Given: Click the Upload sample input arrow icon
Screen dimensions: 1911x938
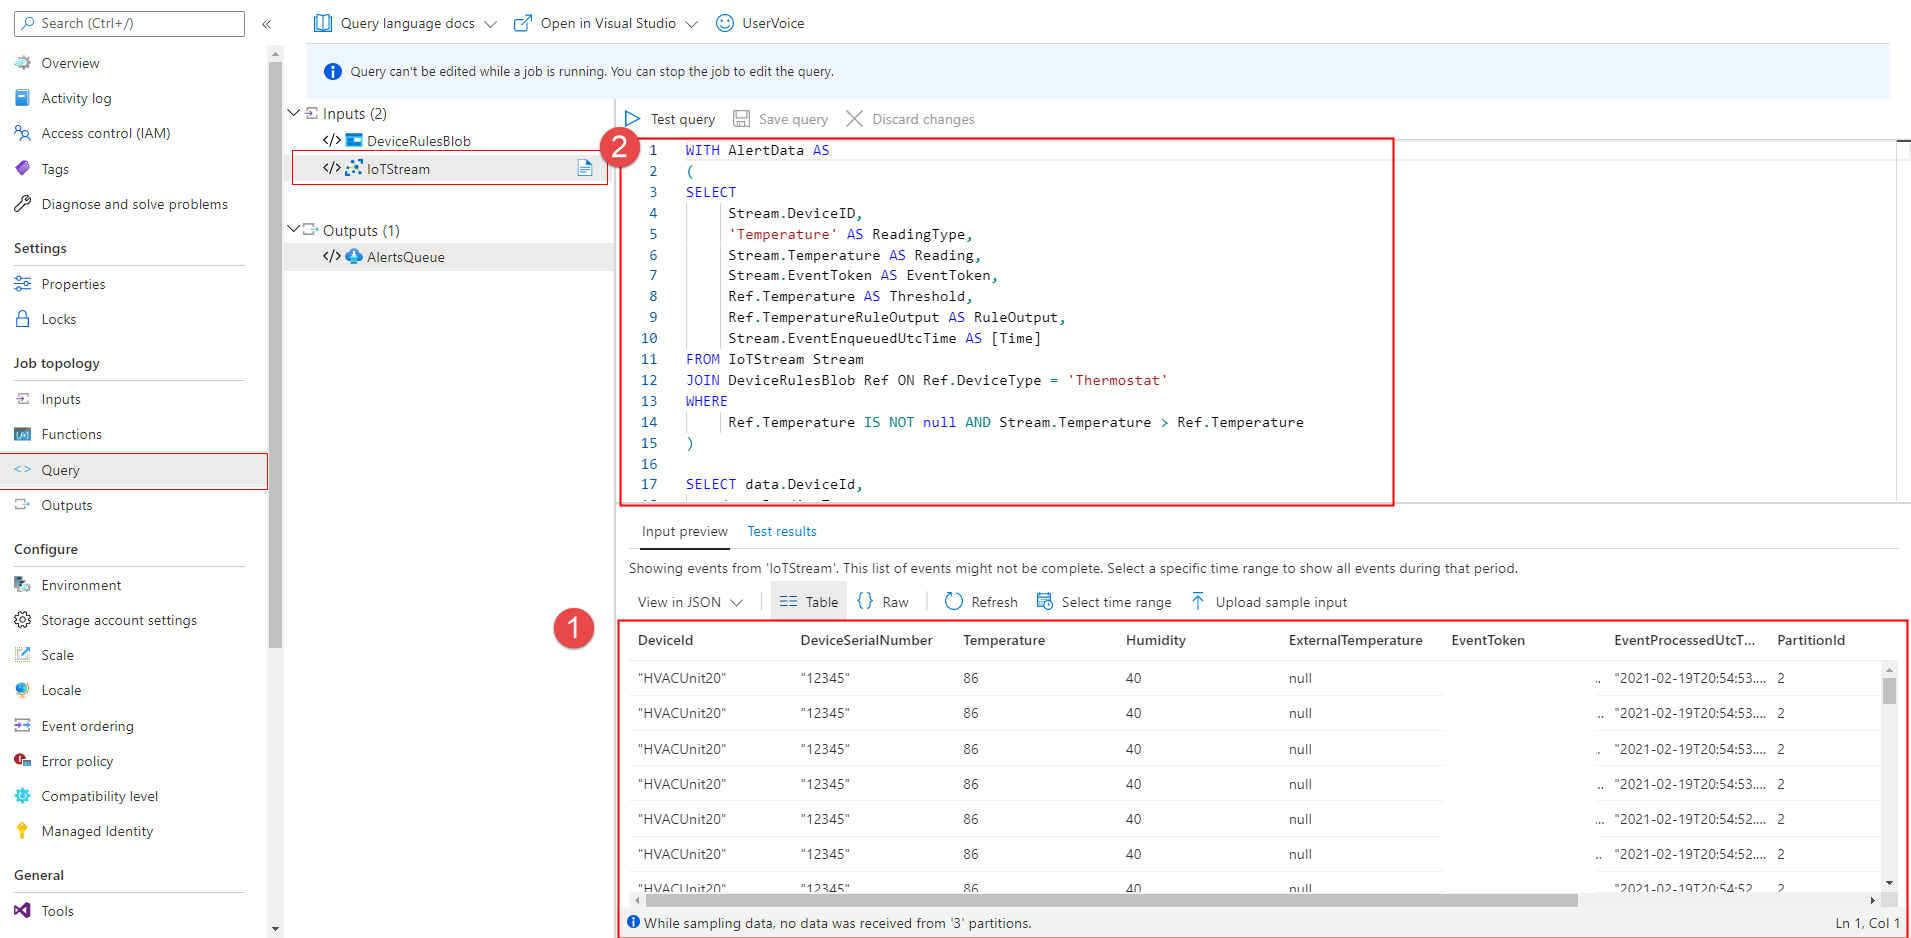Looking at the screenshot, I should click(x=1198, y=602).
